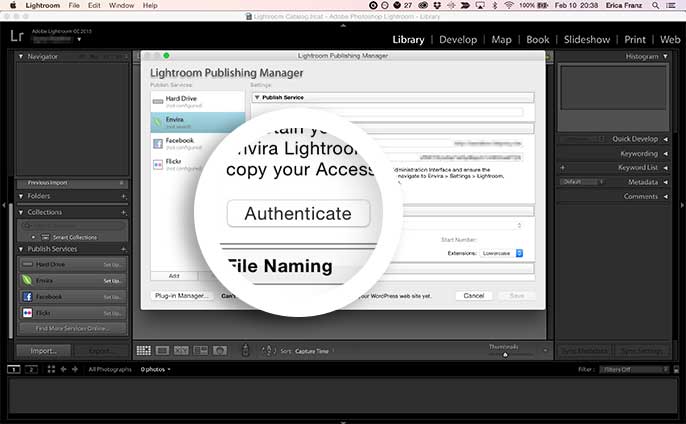The width and height of the screenshot is (686, 424).
Task: Open the Help menu
Action: pos(150,5)
